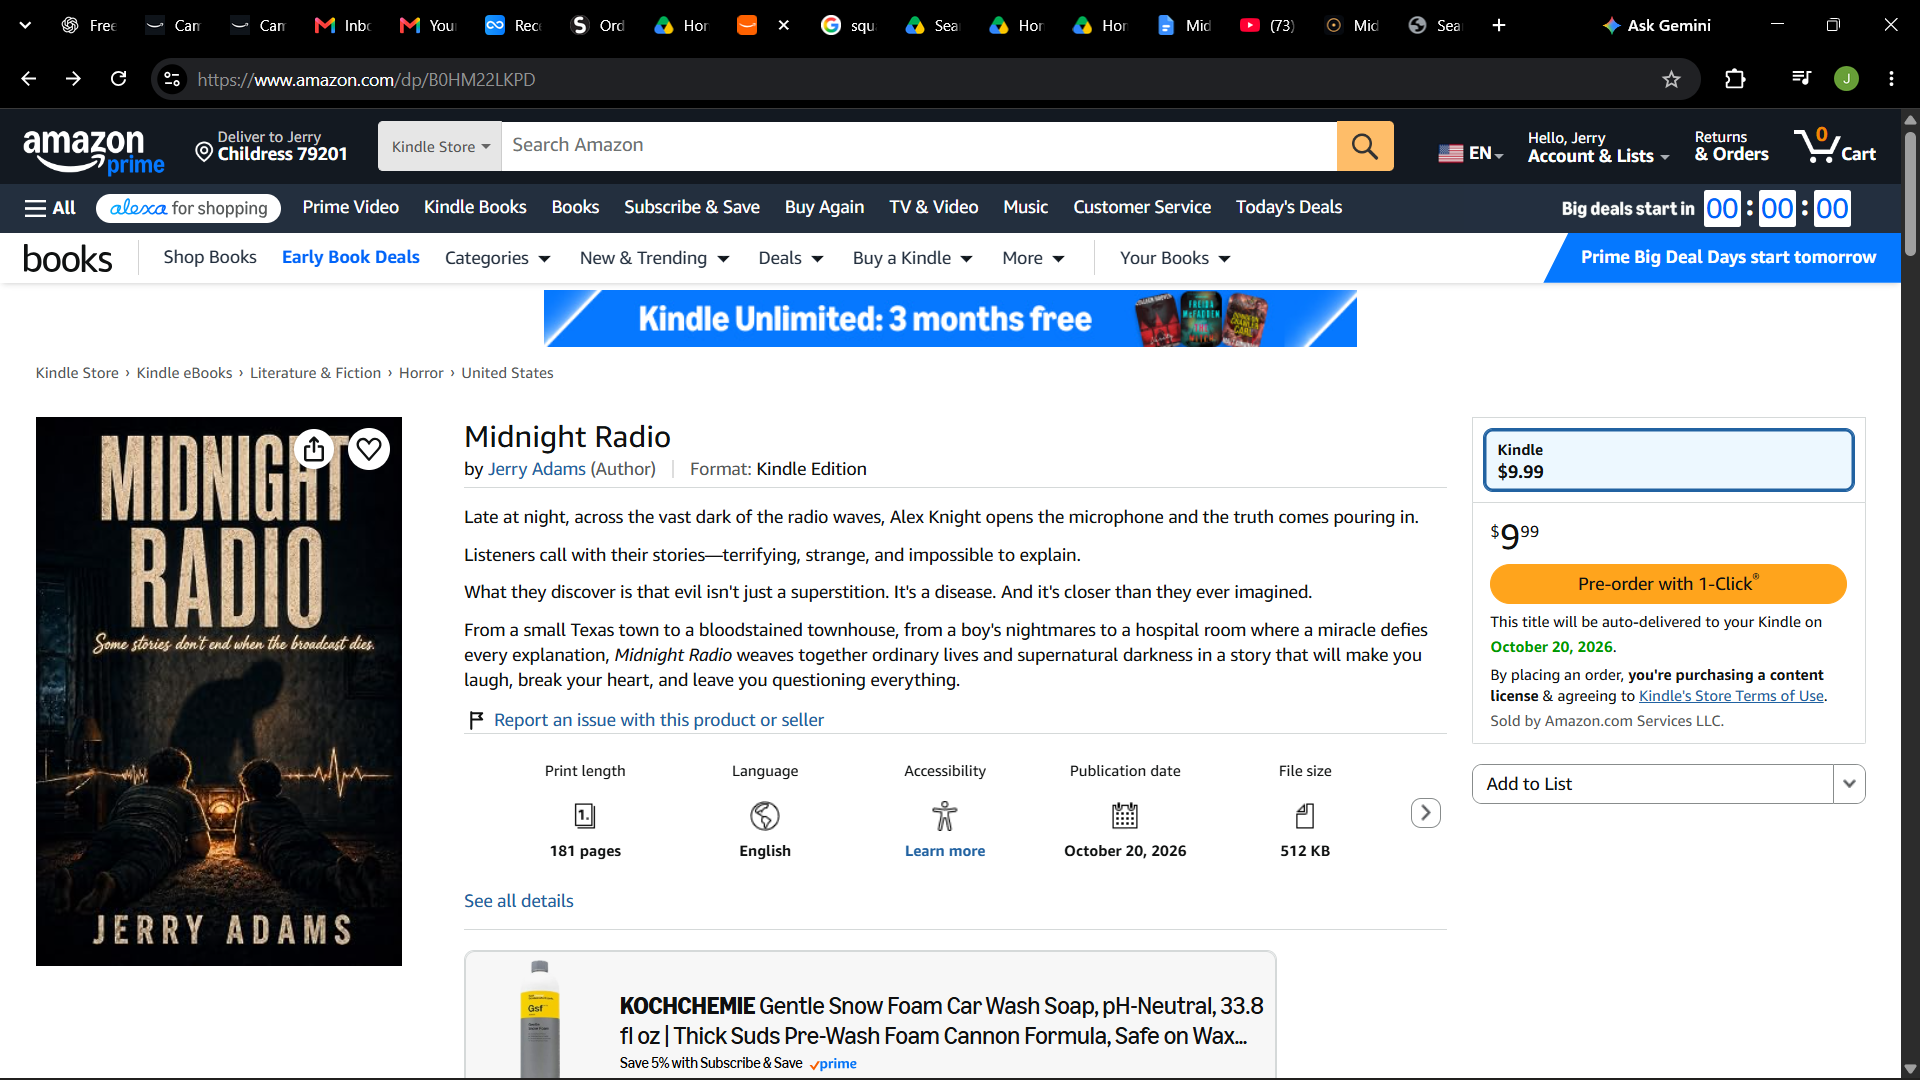Click the orange search magnifier button
This screenshot has width=1920, height=1080.
[1365, 146]
